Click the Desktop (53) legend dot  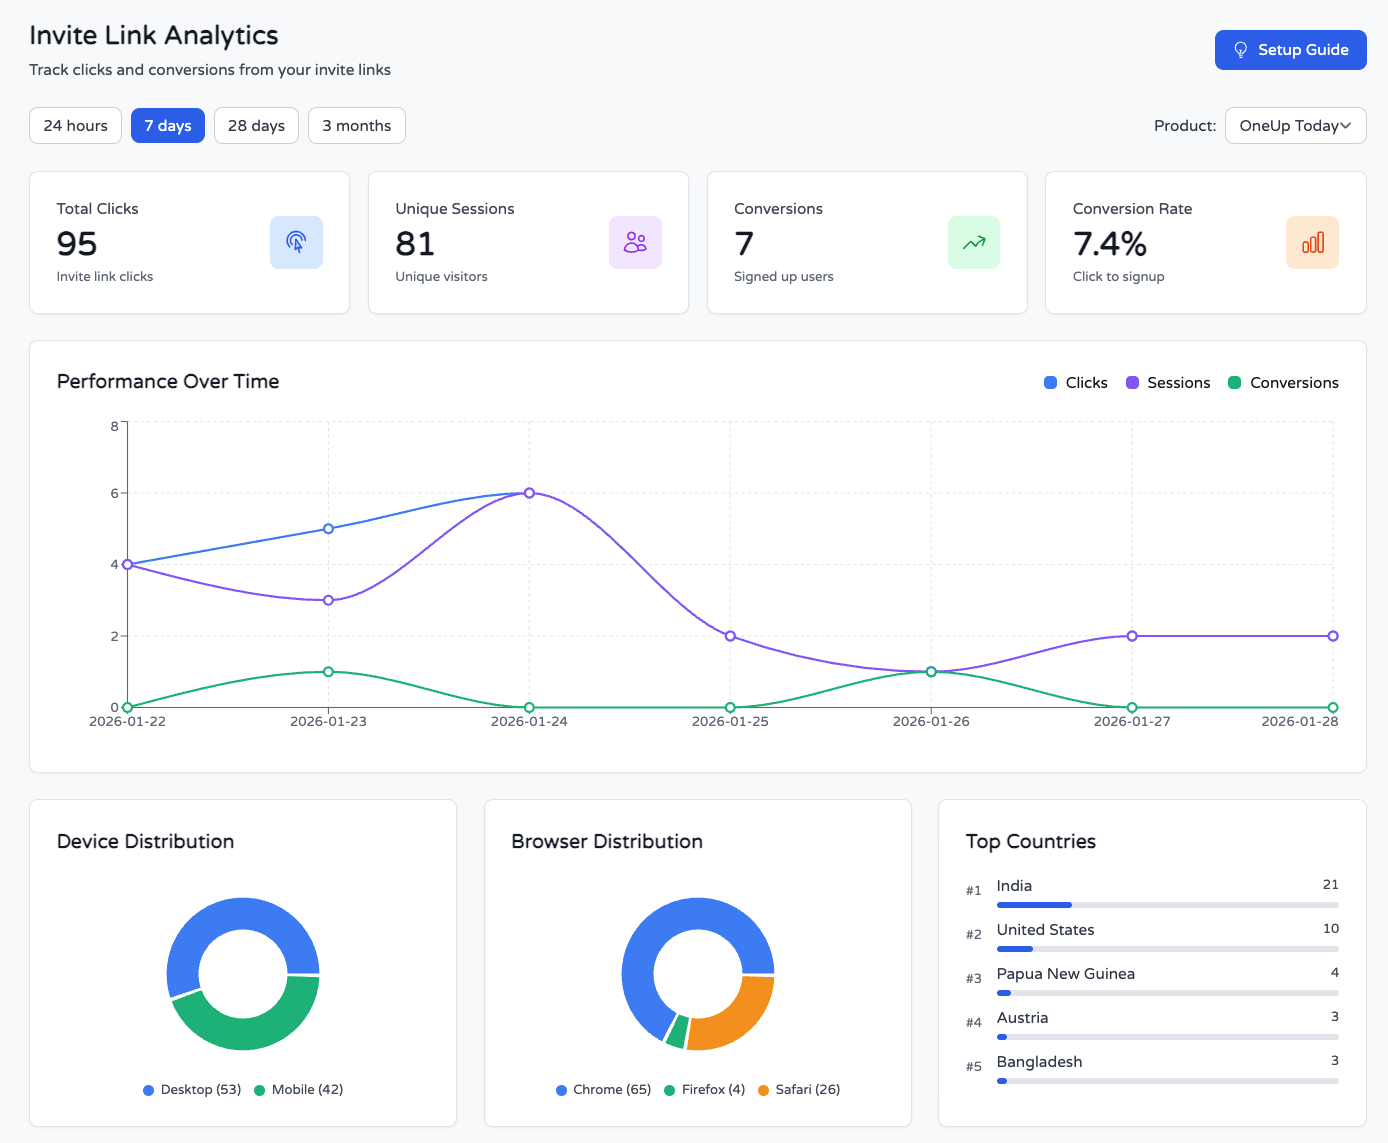click(149, 1090)
